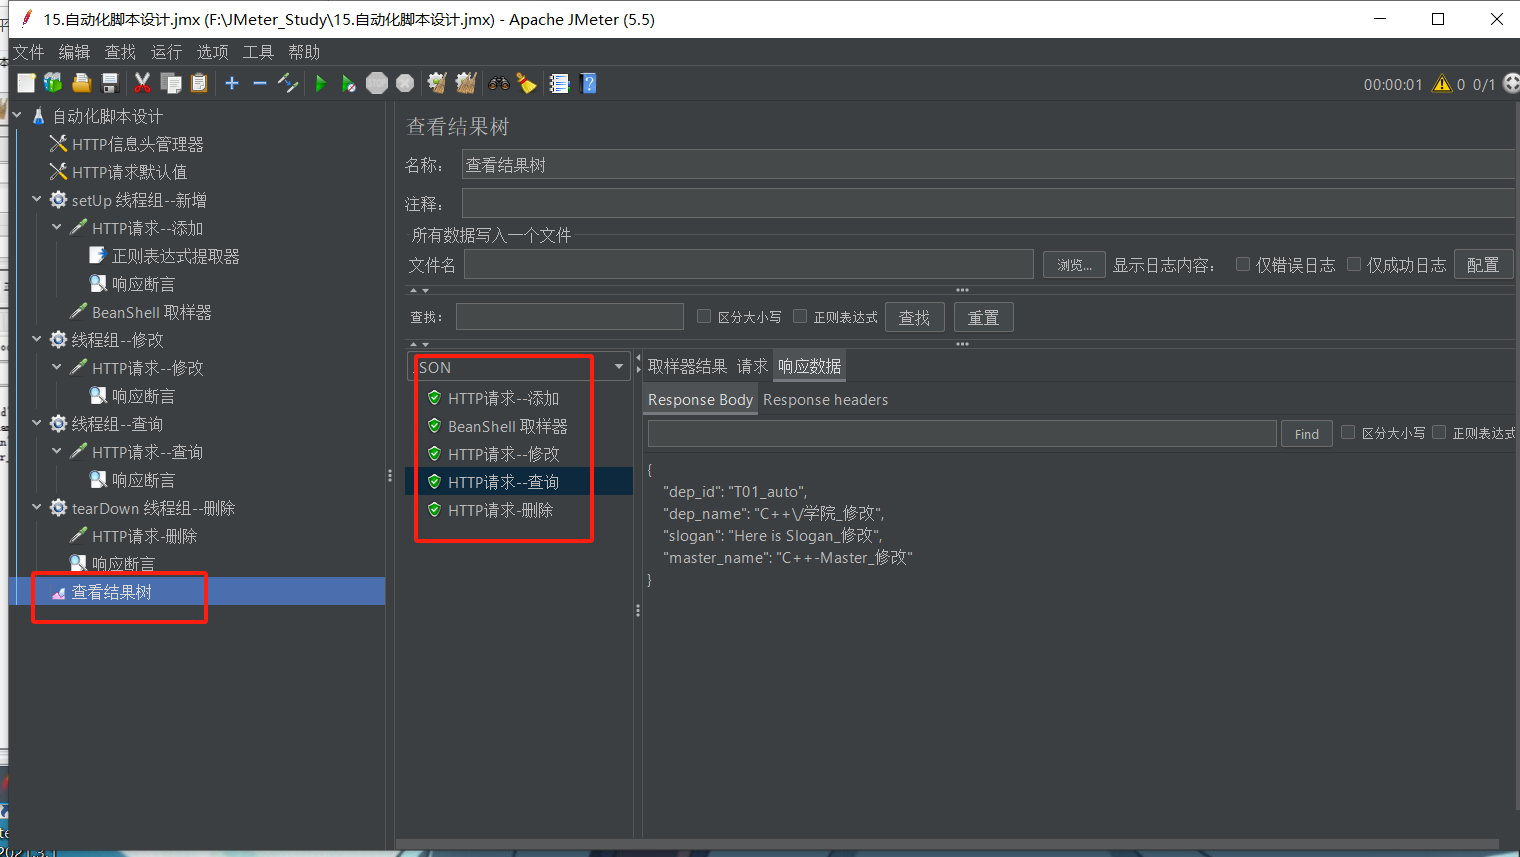Click the 文件名 input field
1520x857 pixels.
tap(748, 264)
